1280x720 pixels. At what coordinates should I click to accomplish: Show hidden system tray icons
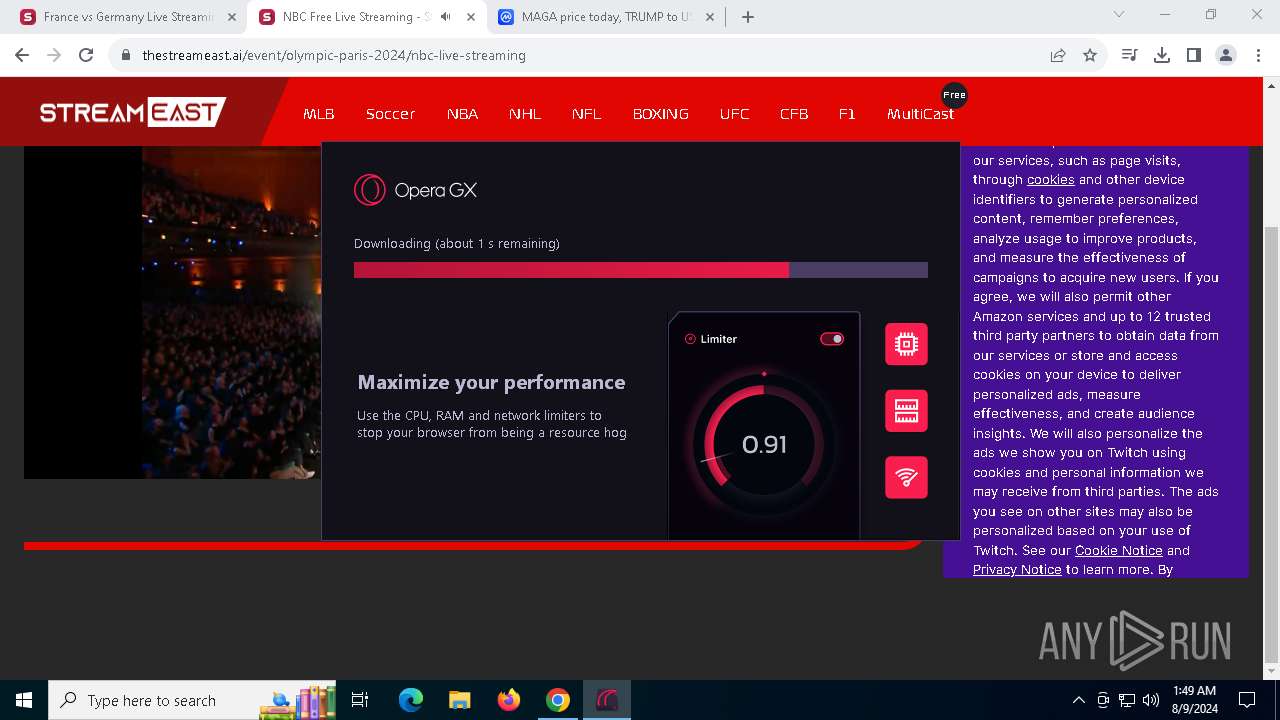(x=1078, y=700)
